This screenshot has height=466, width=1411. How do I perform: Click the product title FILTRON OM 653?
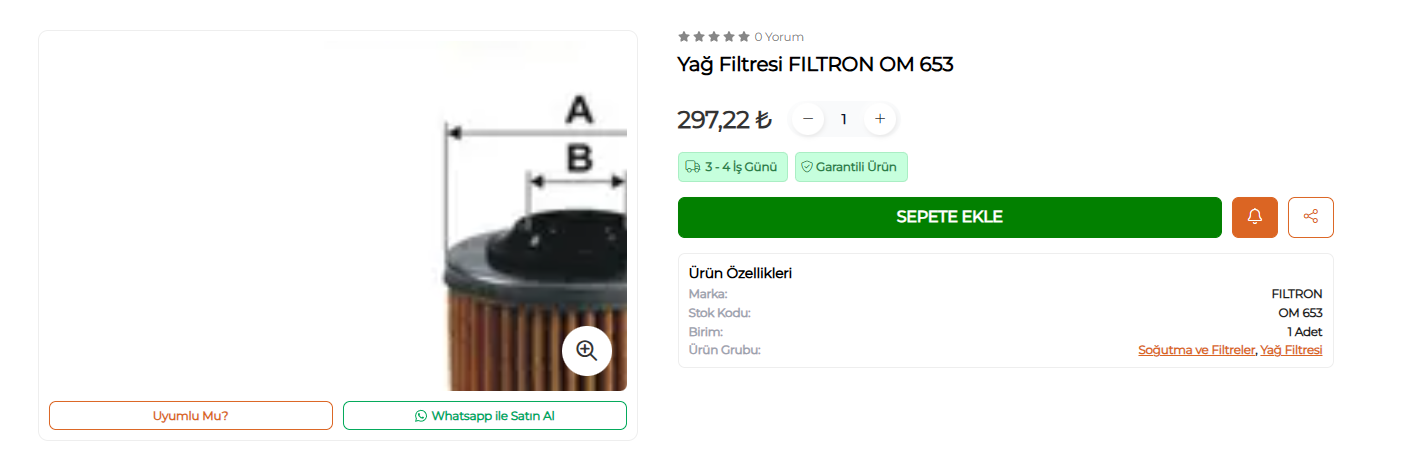(x=815, y=65)
